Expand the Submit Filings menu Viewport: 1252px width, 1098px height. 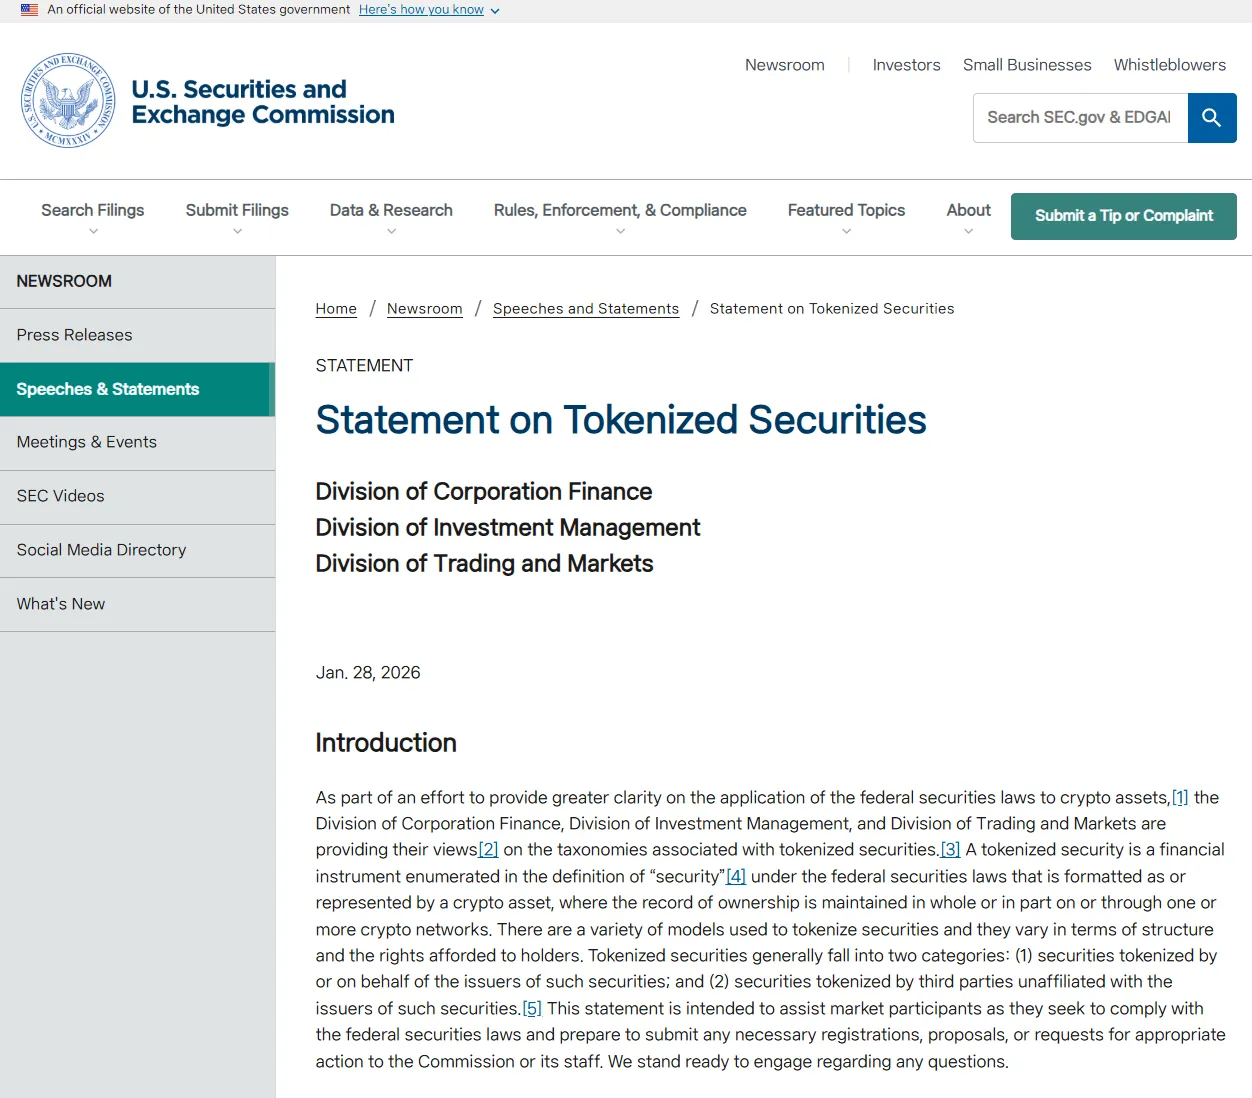237,216
